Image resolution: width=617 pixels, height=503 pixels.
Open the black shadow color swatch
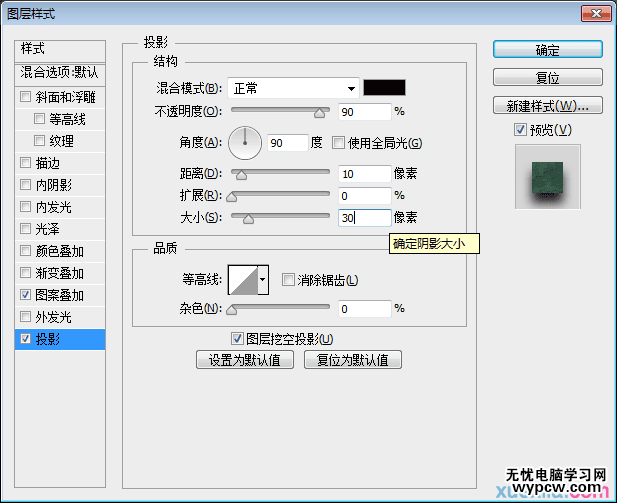384,87
